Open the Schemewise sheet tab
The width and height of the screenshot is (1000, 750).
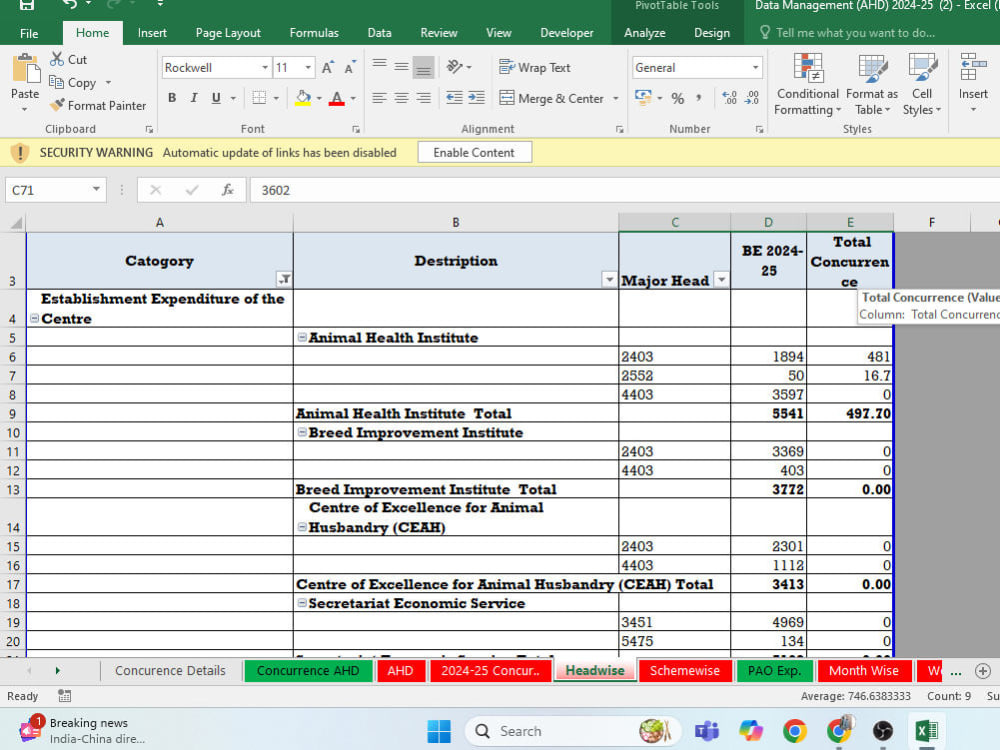[x=684, y=670]
